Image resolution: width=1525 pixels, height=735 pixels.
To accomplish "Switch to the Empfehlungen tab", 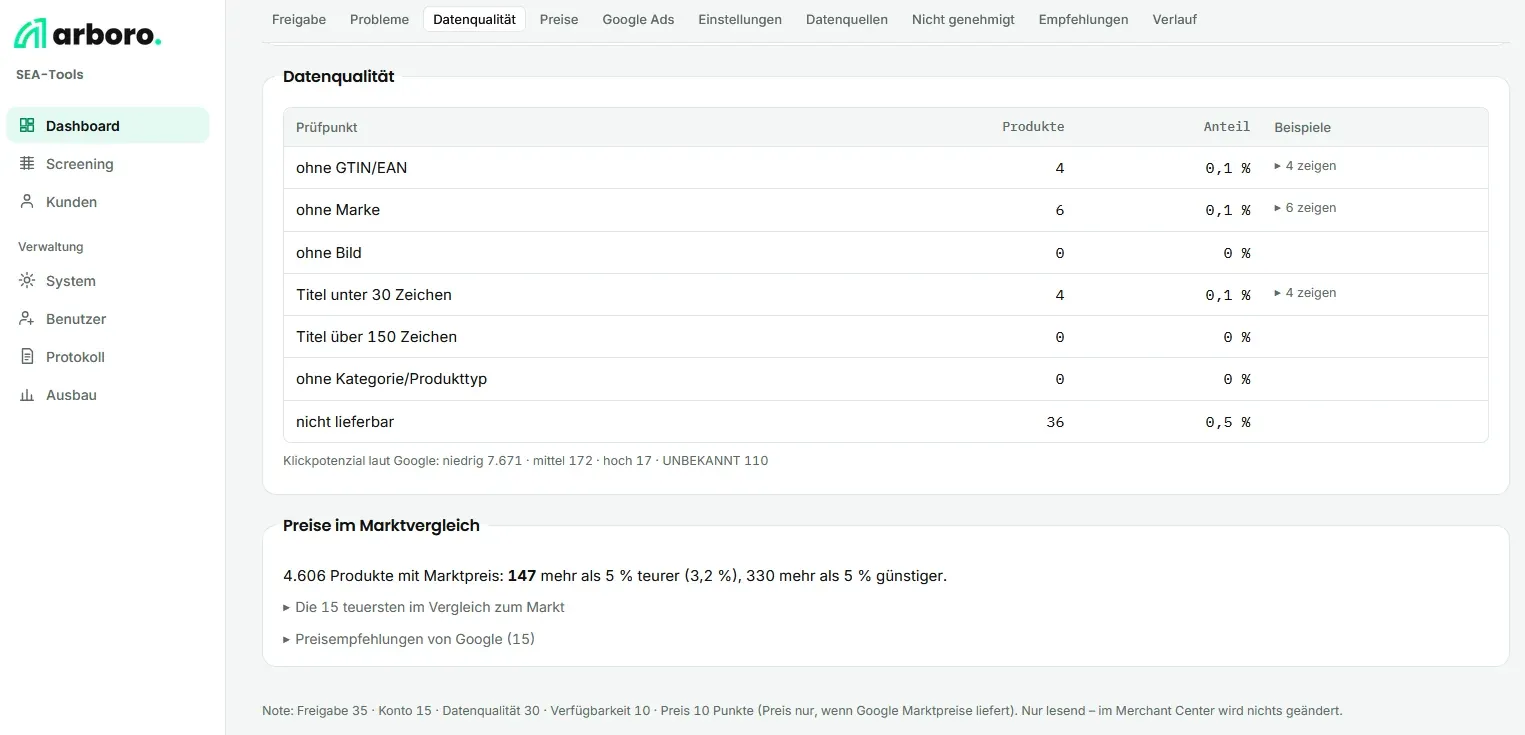I will coord(1083,19).
